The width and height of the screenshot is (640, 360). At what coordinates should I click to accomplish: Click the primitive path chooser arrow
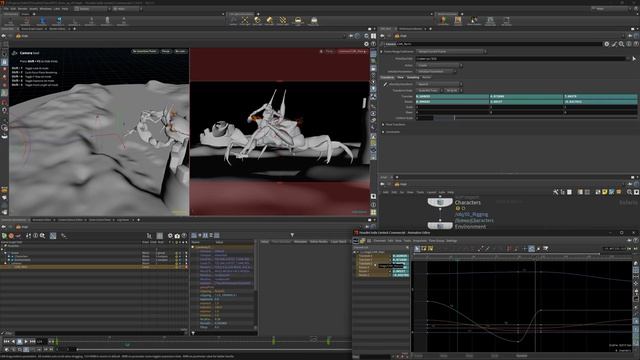(634, 59)
